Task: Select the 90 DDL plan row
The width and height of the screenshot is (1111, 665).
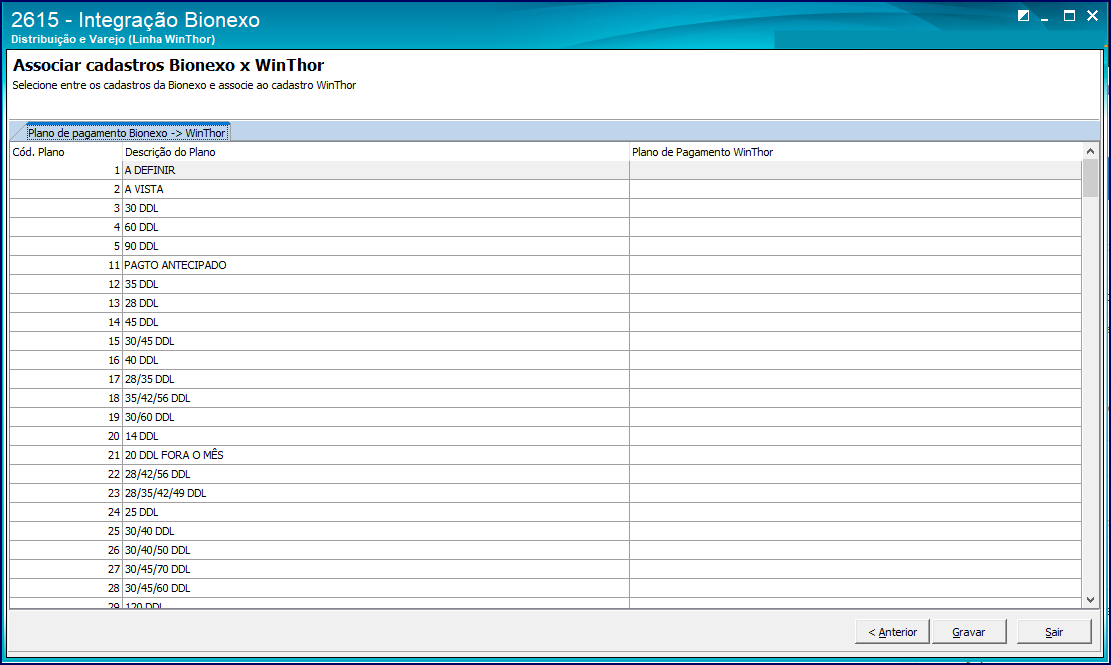Action: 546,246
